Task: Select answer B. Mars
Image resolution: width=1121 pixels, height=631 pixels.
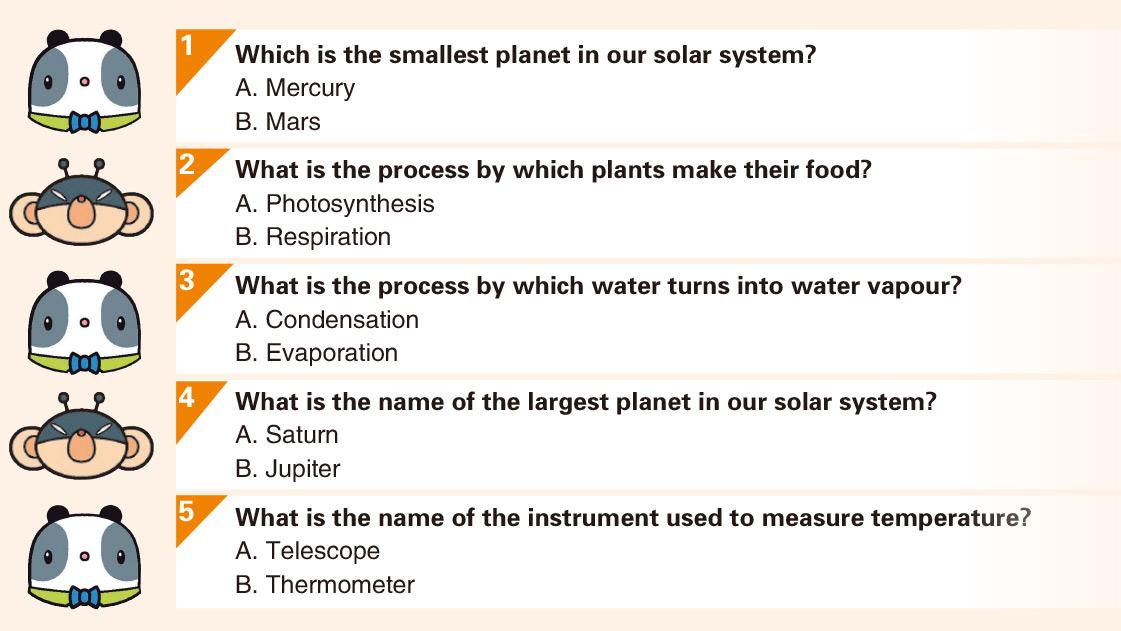Action: (x=277, y=122)
